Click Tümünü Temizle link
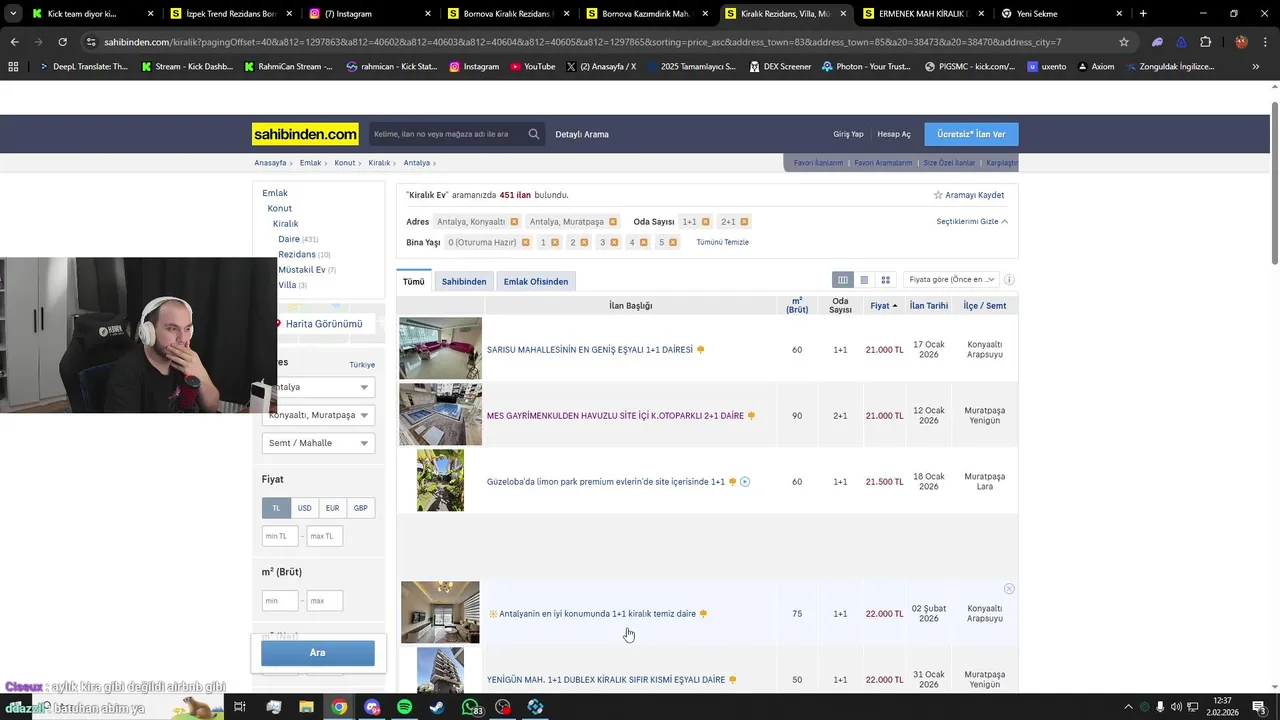The height and width of the screenshot is (720, 1280). click(722, 242)
